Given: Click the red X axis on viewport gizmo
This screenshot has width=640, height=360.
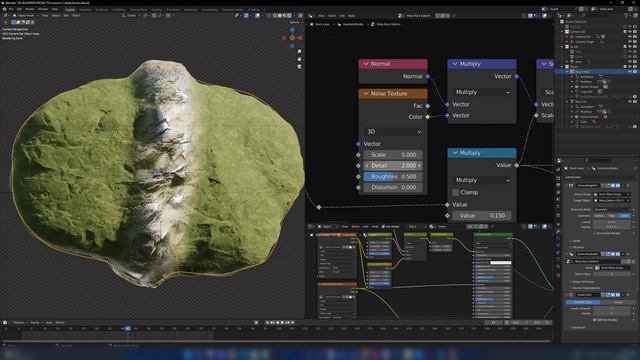Looking at the screenshot, I should click(x=300, y=38).
